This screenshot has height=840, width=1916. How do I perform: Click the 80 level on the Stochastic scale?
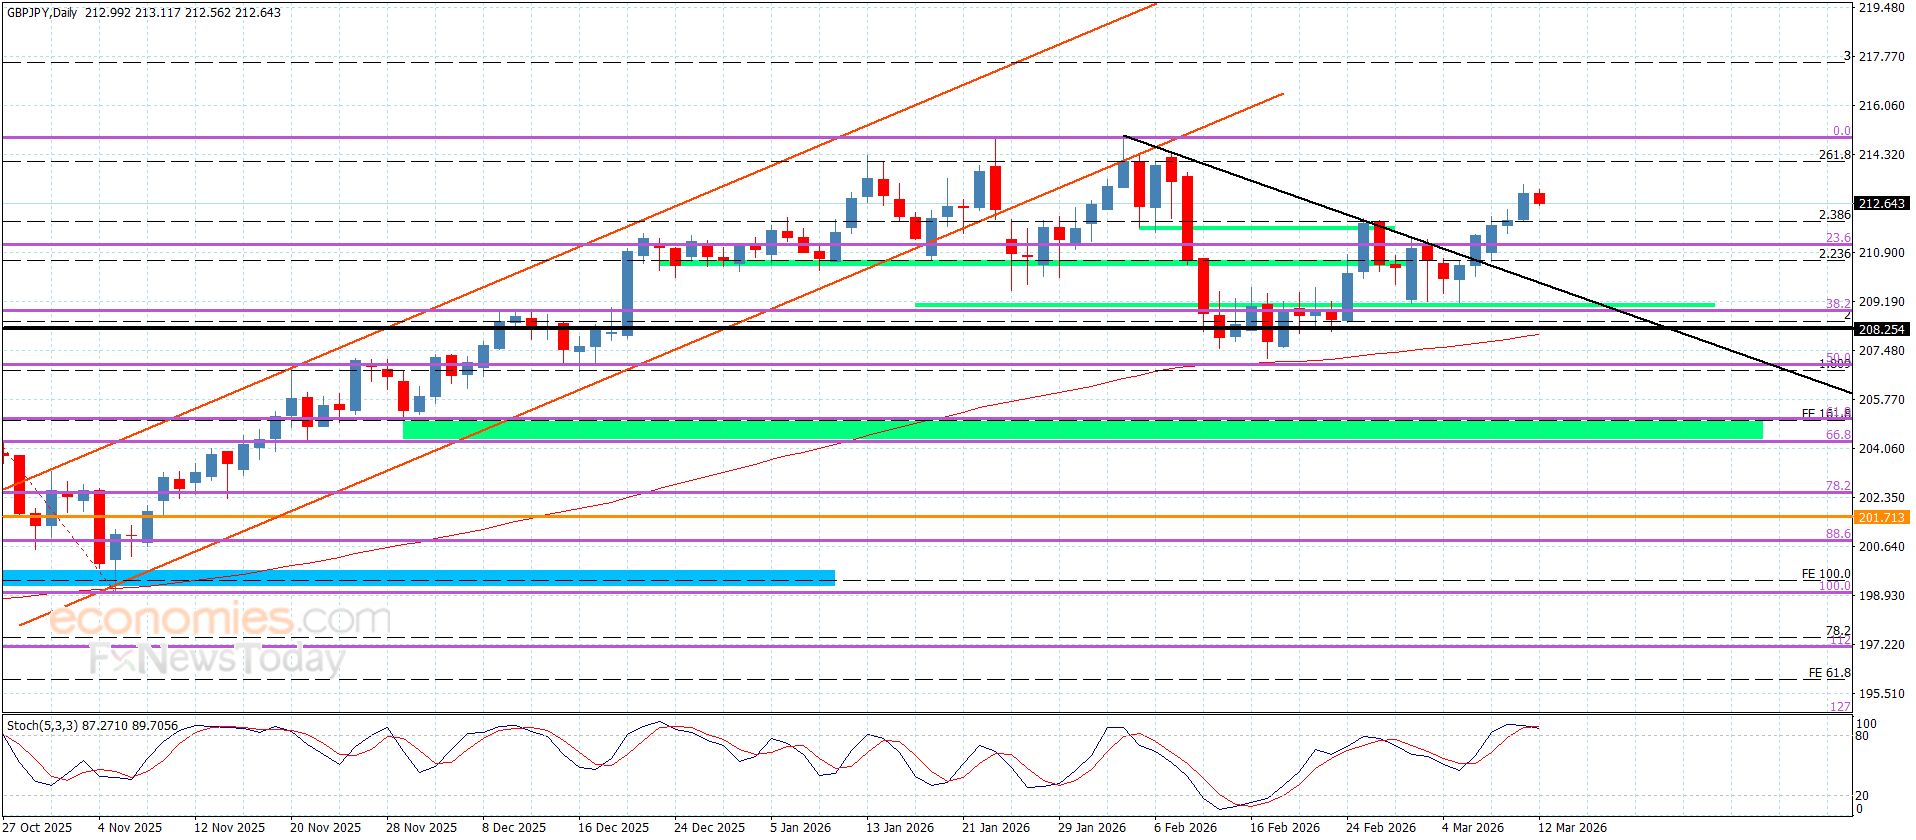1862,736
